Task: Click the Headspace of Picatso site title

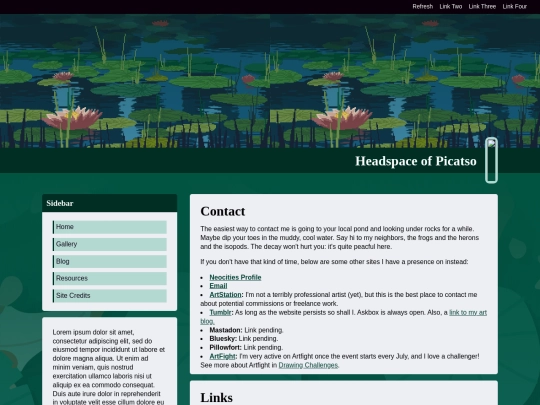Action: pos(416,161)
